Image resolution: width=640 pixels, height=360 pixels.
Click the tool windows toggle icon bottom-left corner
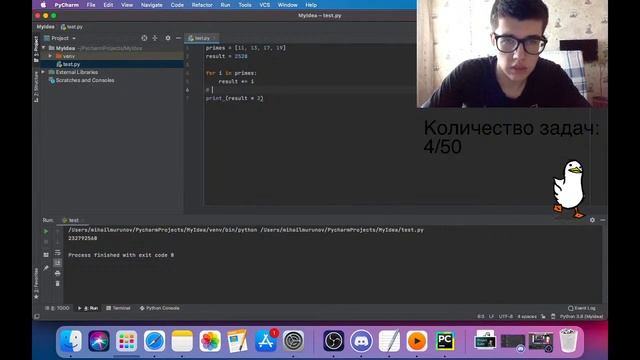[x=37, y=316]
